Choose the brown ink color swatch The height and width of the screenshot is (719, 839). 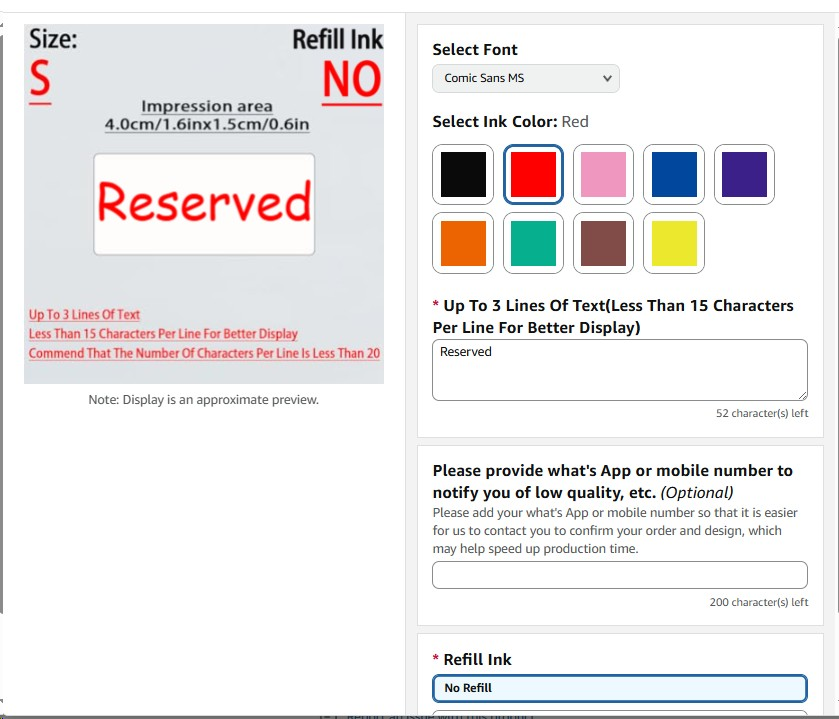tap(603, 243)
